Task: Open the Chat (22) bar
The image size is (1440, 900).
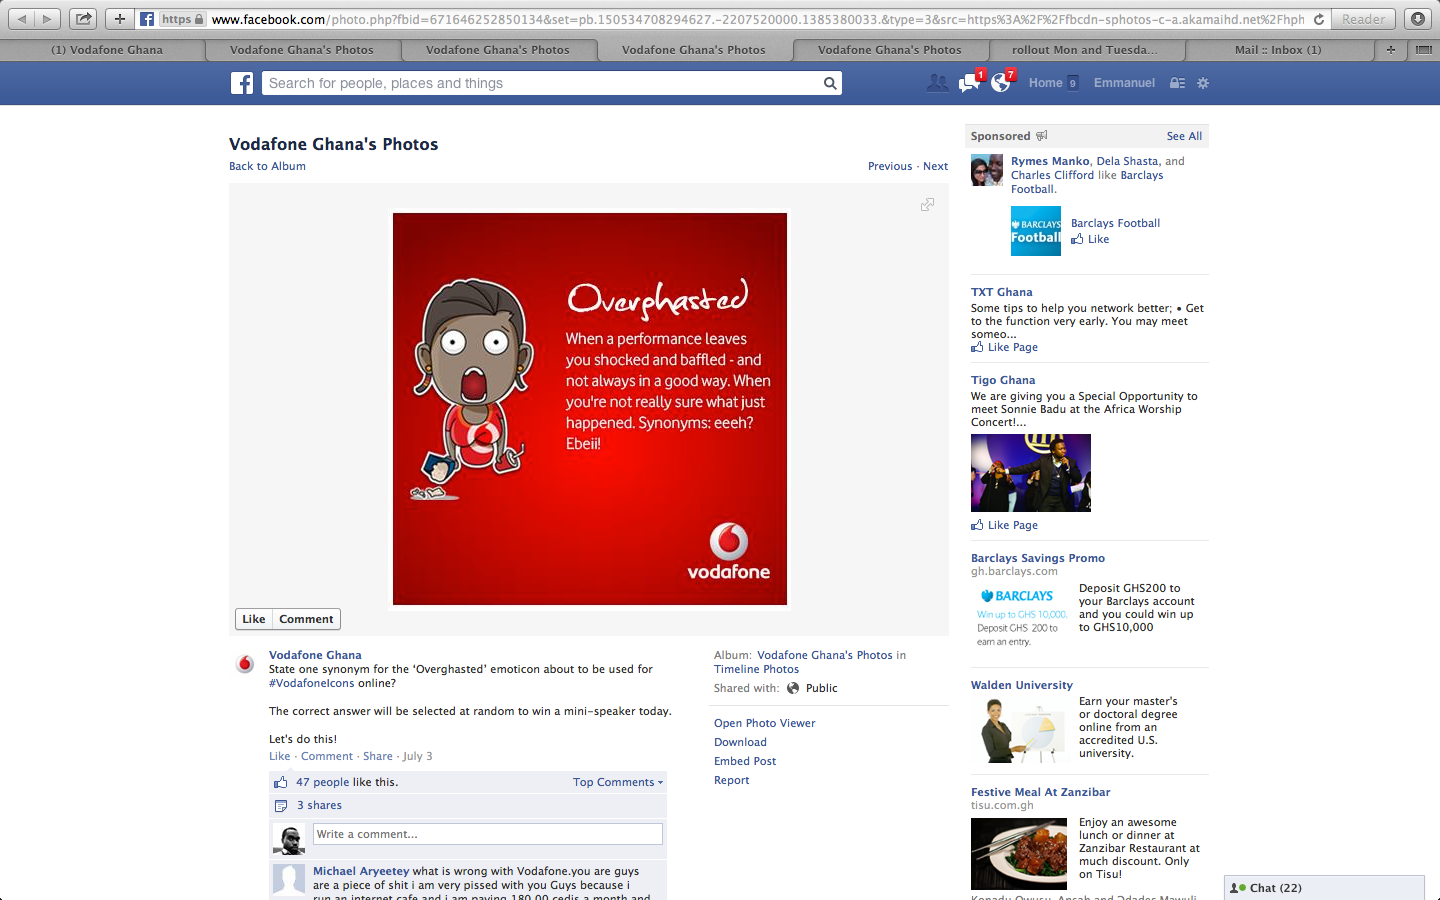Action: pos(1324,888)
